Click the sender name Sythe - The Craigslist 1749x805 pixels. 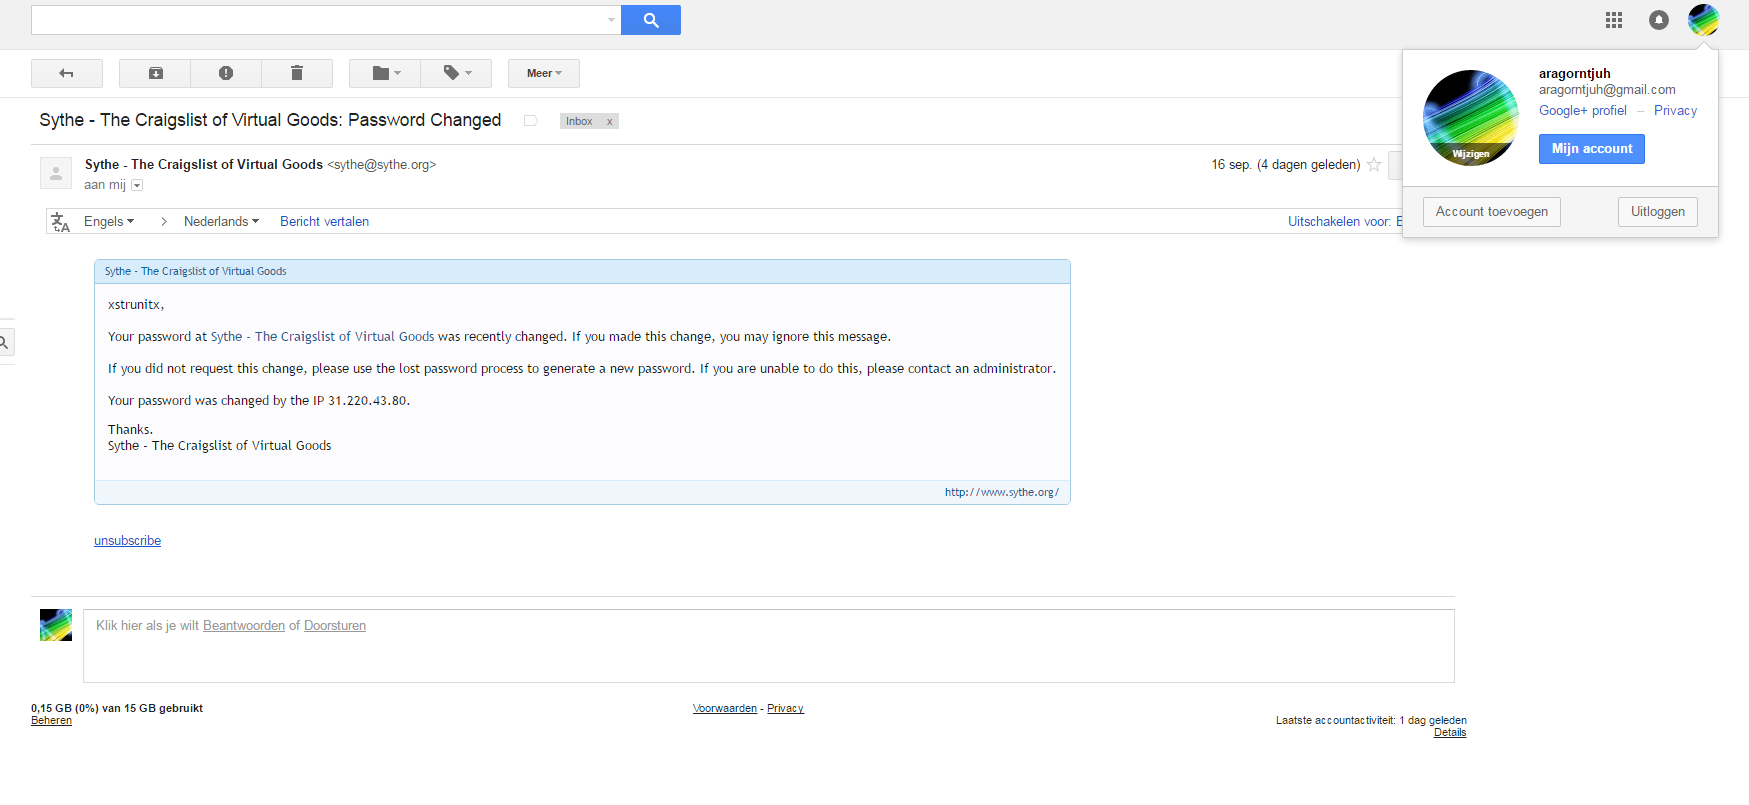[204, 165]
